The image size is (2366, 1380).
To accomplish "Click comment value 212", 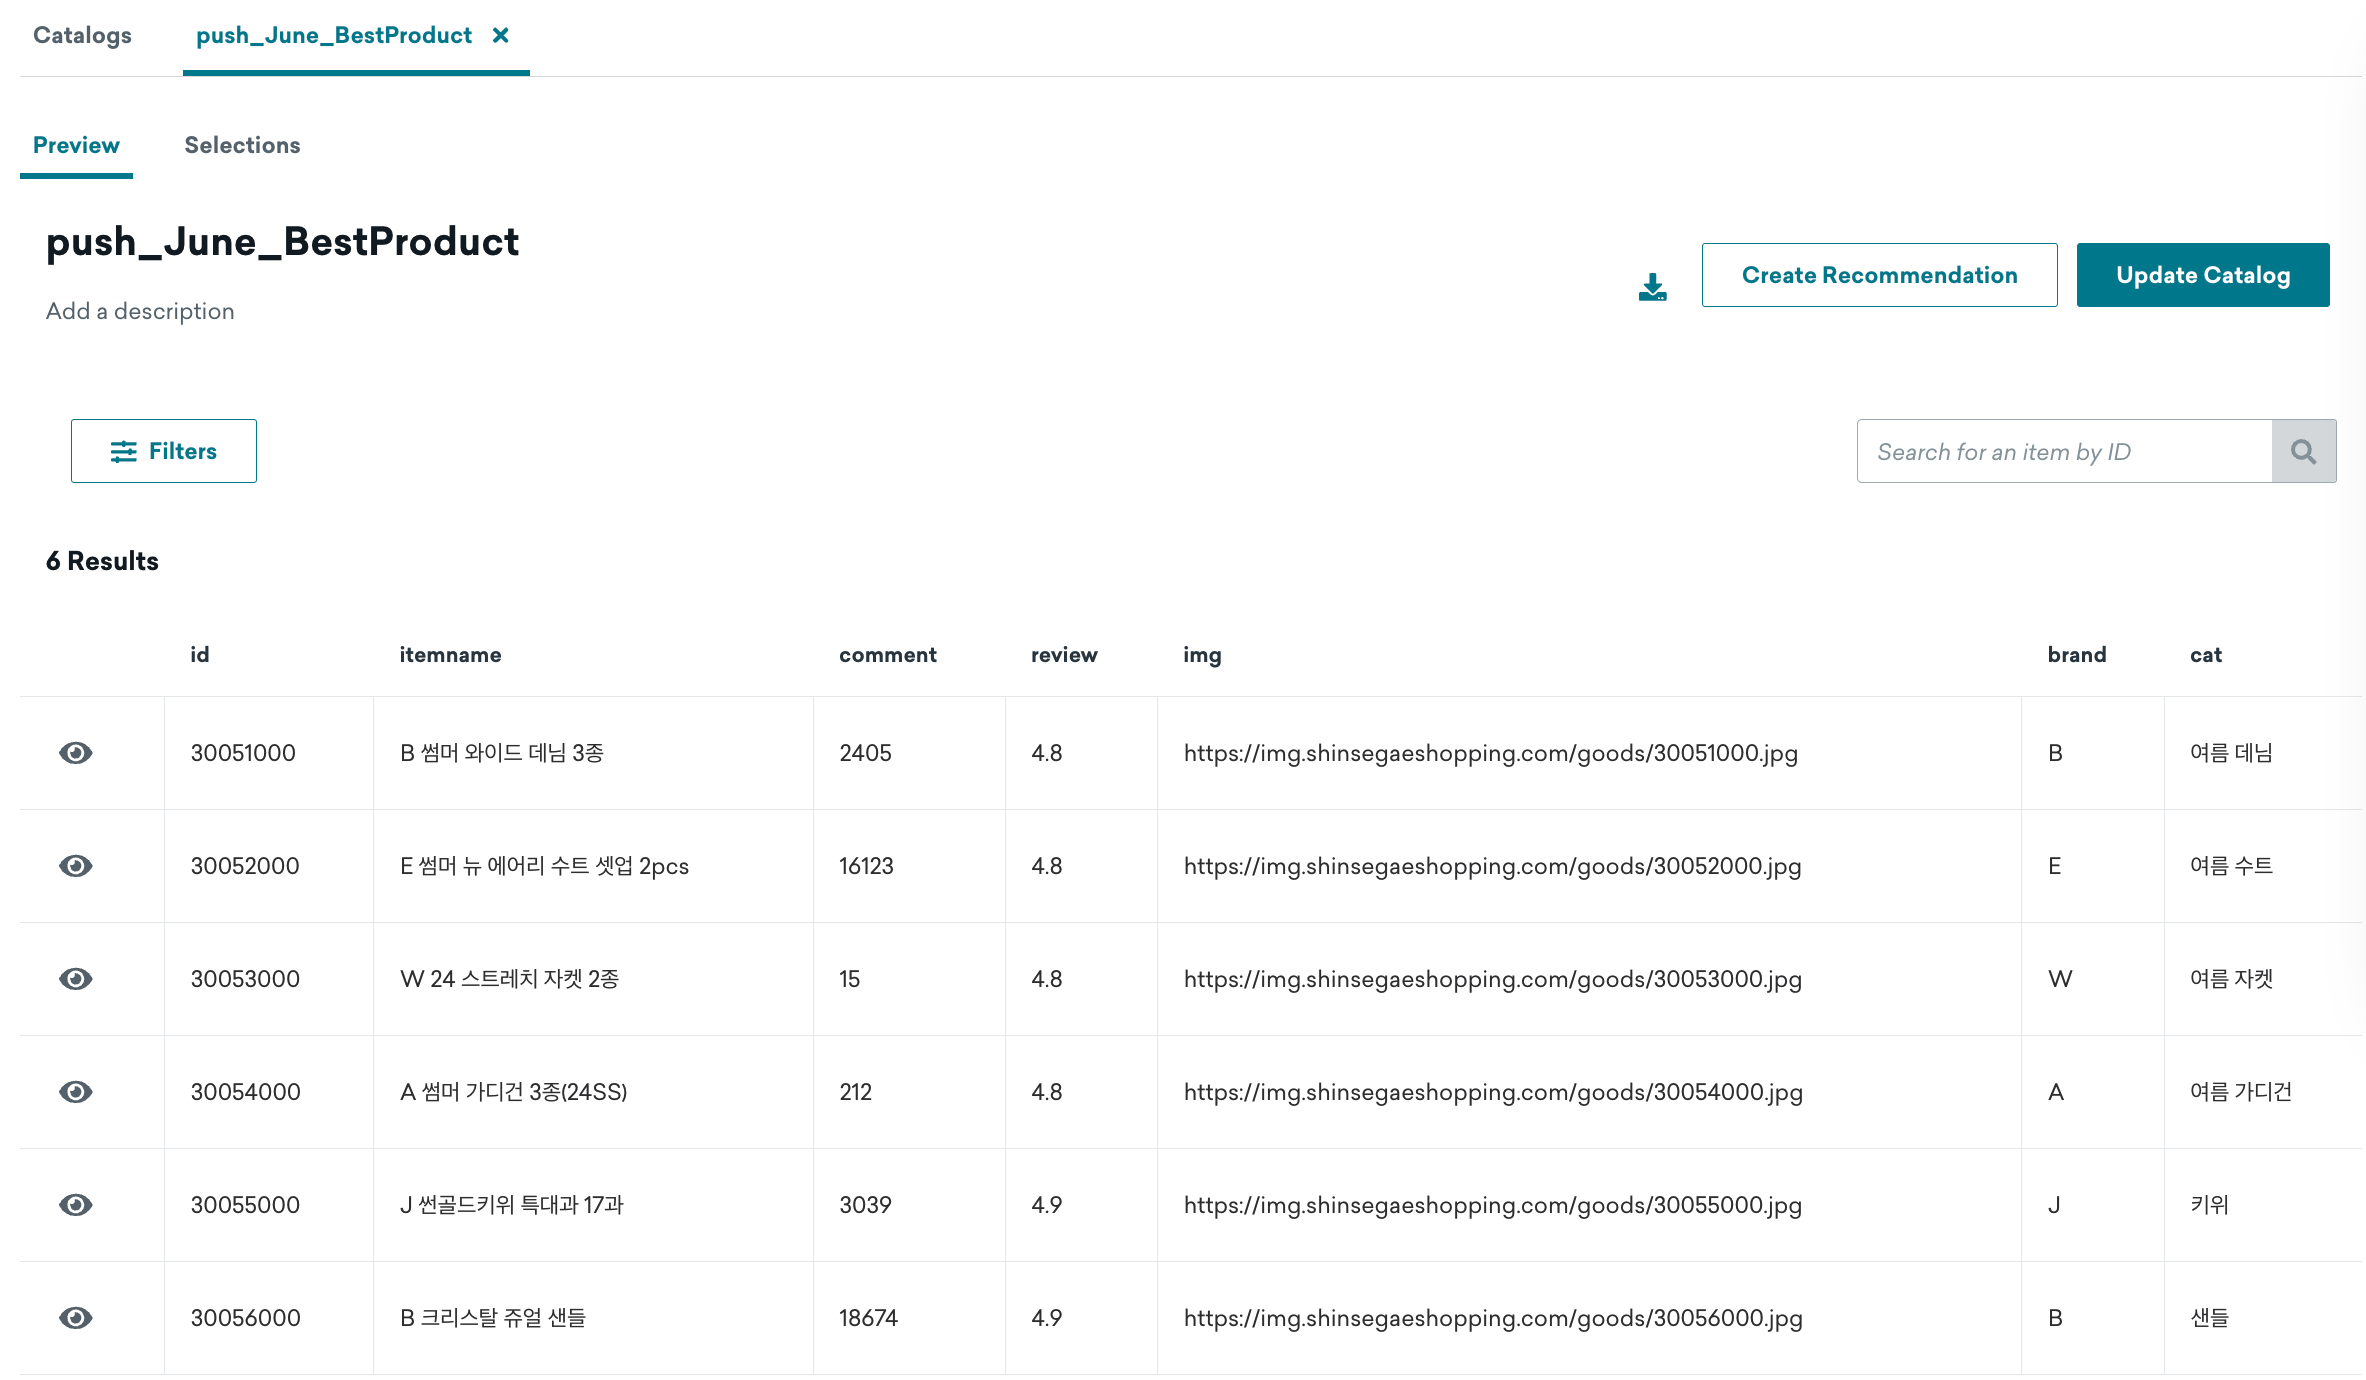I will (x=855, y=1092).
